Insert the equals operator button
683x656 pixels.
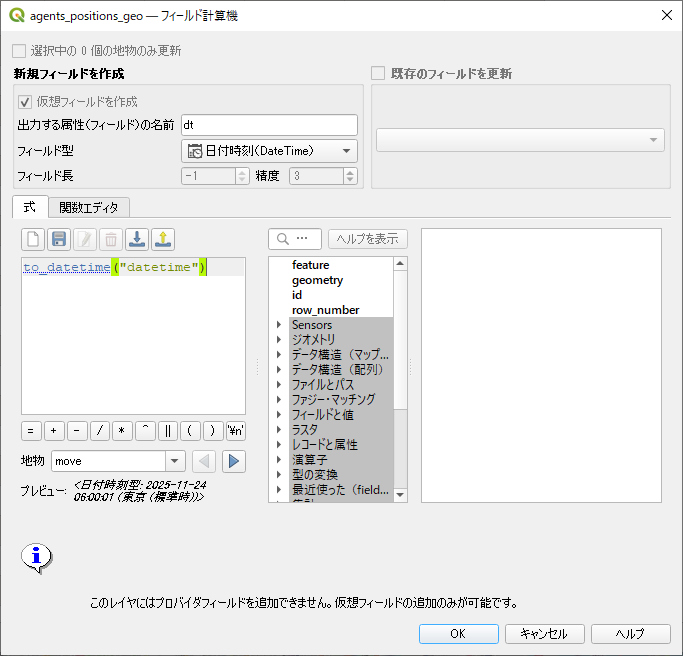[x=31, y=431]
